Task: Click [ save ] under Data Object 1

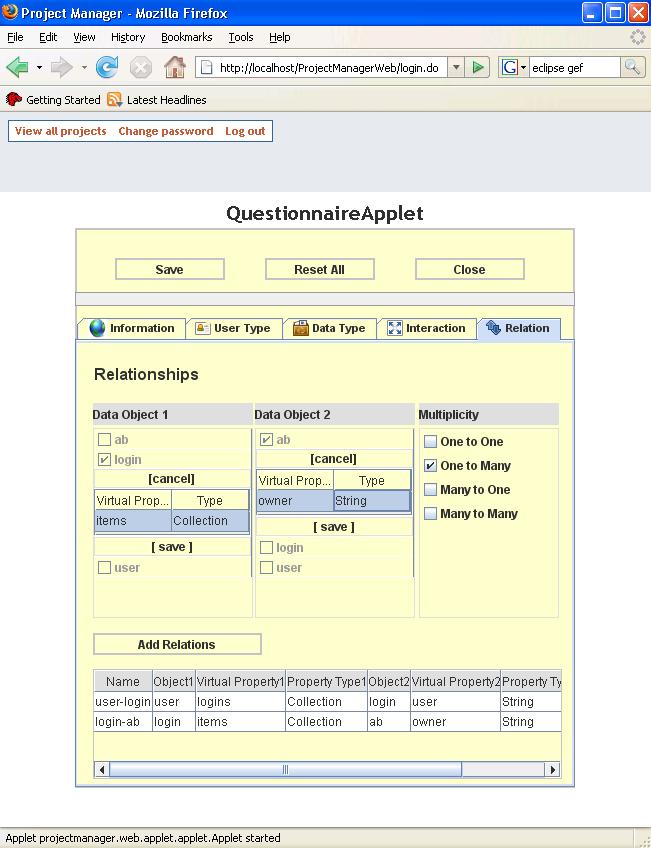Action: pyautogui.click(x=171, y=547)
